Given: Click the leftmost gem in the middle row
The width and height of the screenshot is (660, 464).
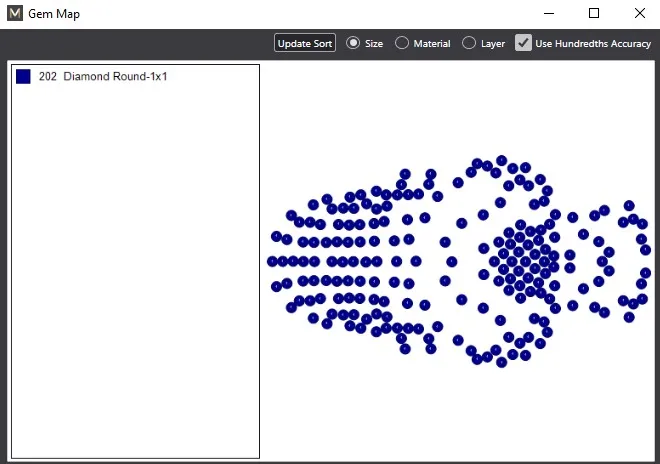Looking at the screenshot, I should click(x=272, y=261).
